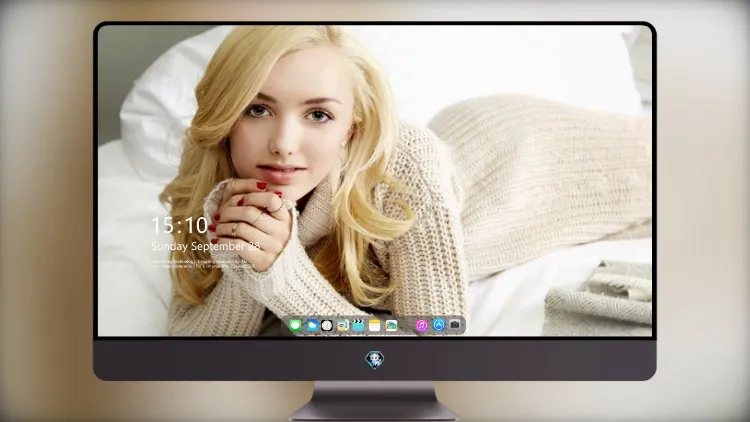The image size is (750, 422).
Task: Open the yellow Notes app in dock
Action: pyautogui.click(x=375, y=325)
